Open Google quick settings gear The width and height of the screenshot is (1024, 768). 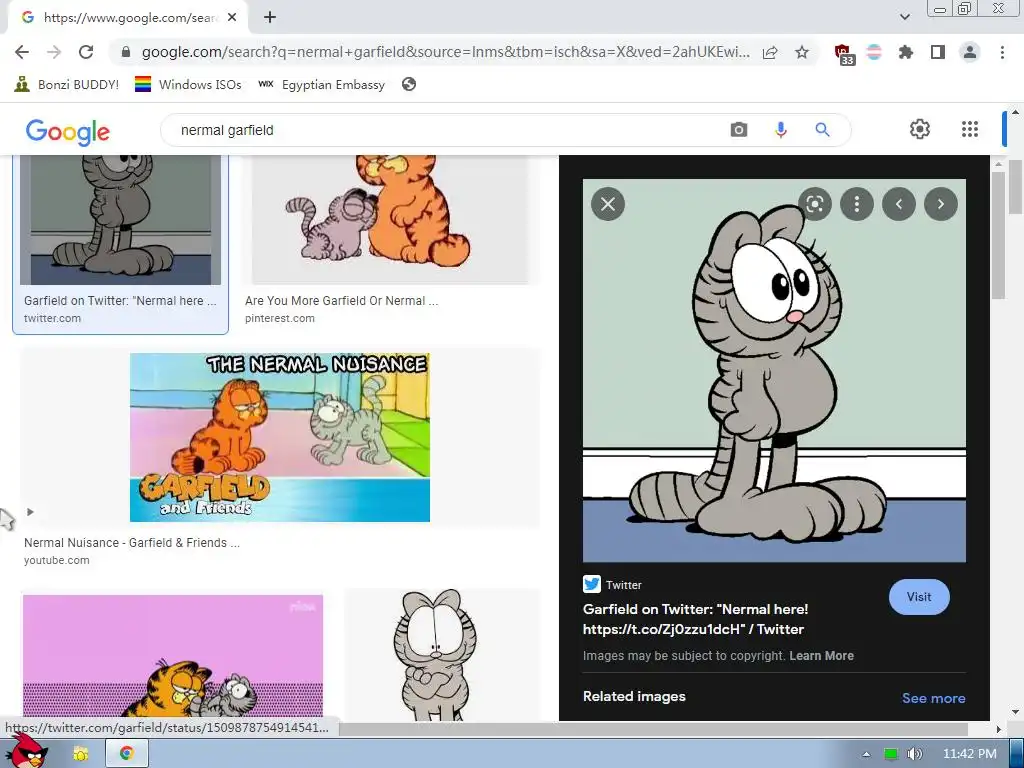click(920, 129)
